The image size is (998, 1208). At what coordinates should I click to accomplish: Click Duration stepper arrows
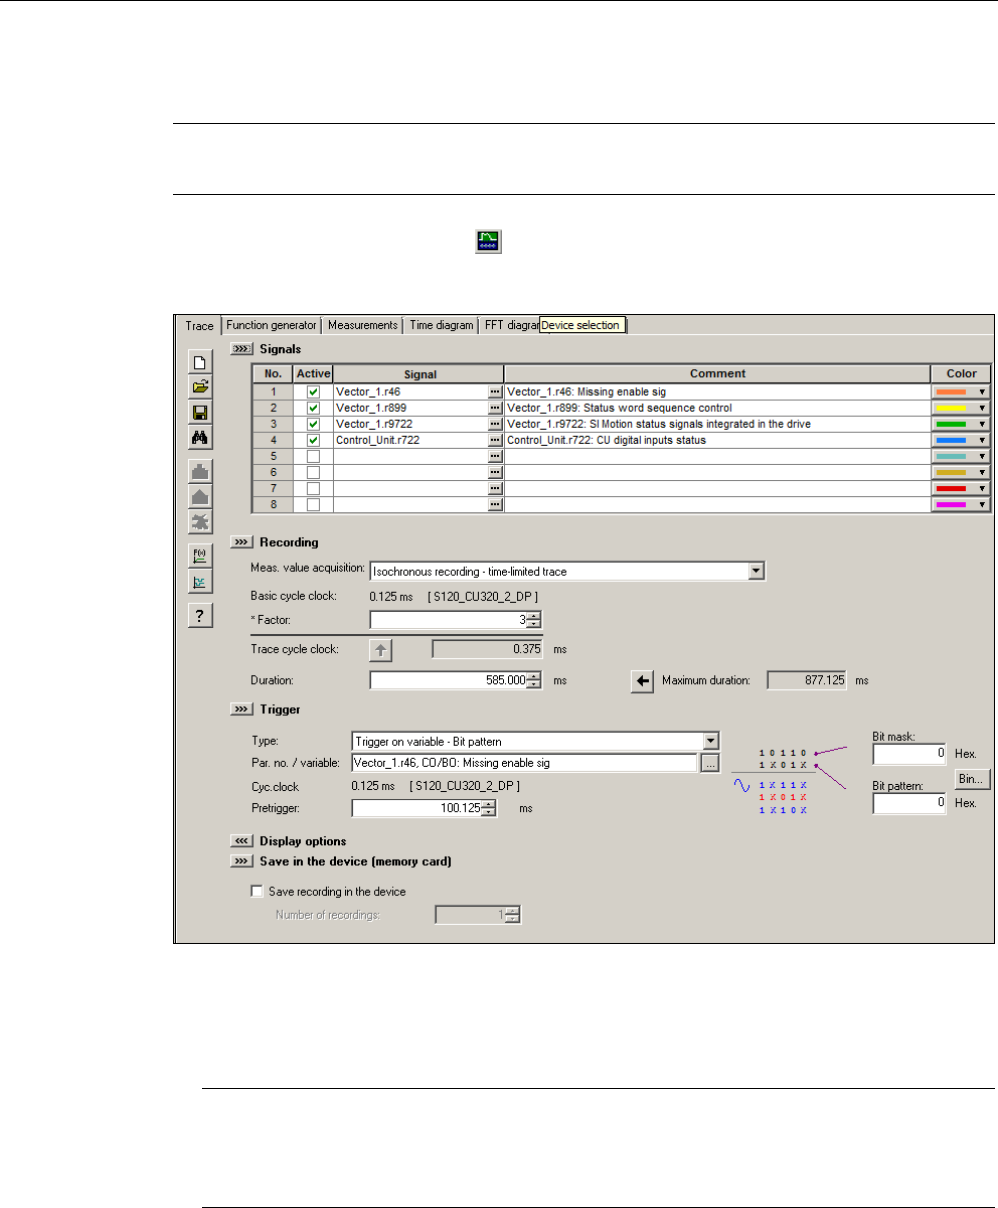(x=534, y=680)
